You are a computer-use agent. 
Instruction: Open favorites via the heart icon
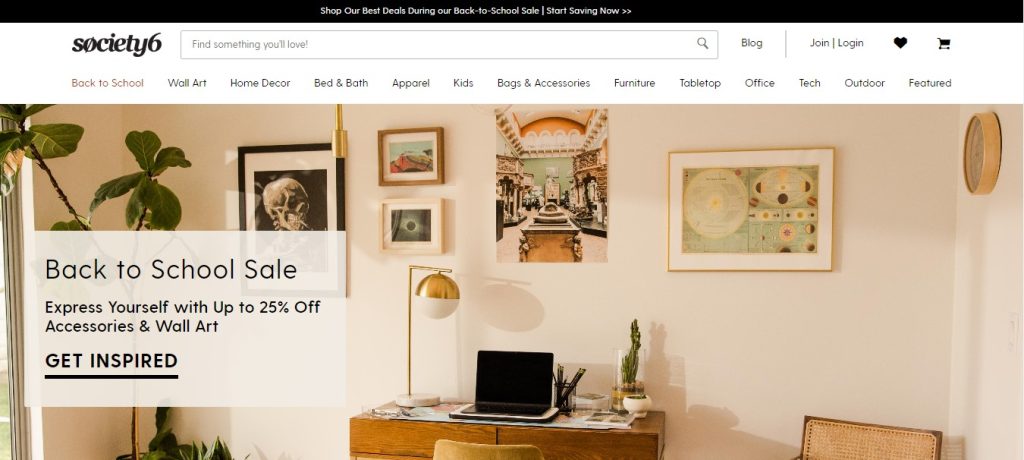point(900,43)
